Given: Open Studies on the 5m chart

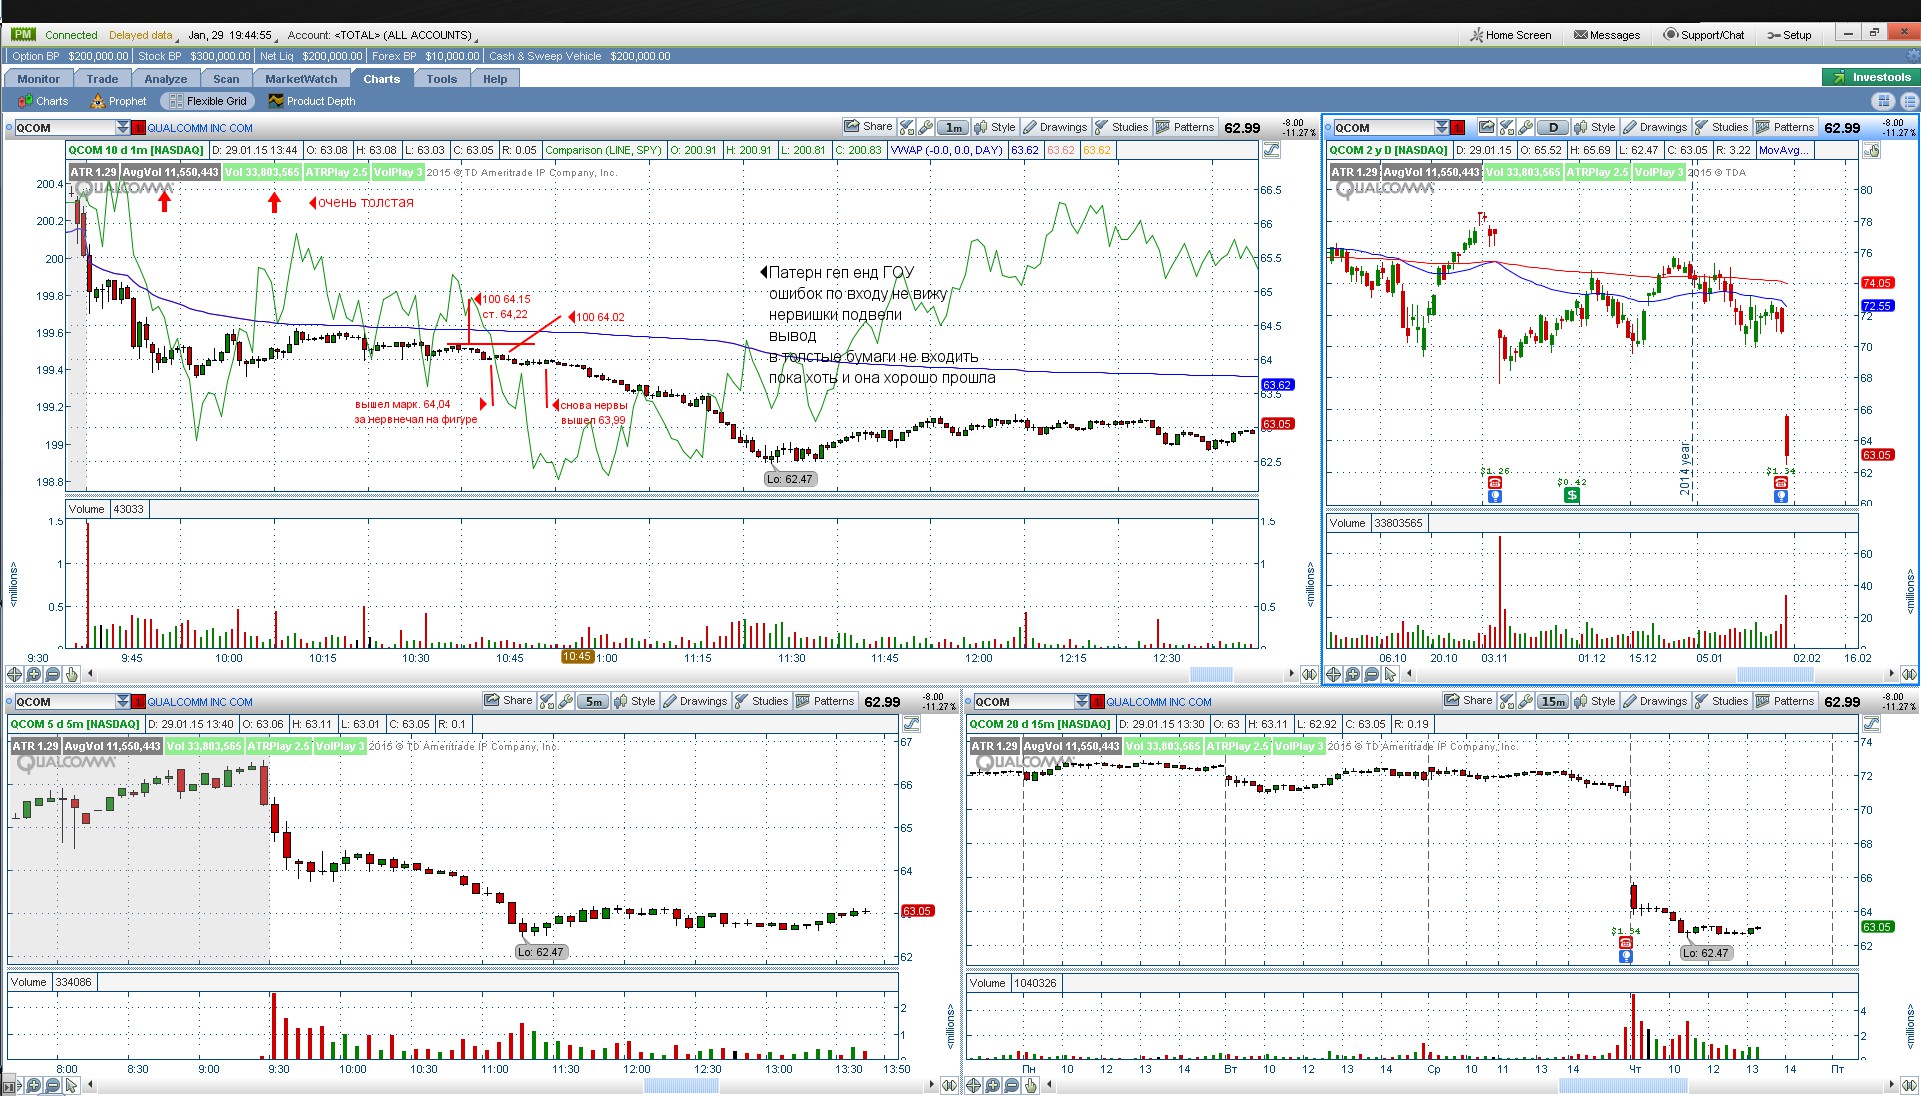Looking at the screenshot, I should pyautogui.click(x=761, y=701).
